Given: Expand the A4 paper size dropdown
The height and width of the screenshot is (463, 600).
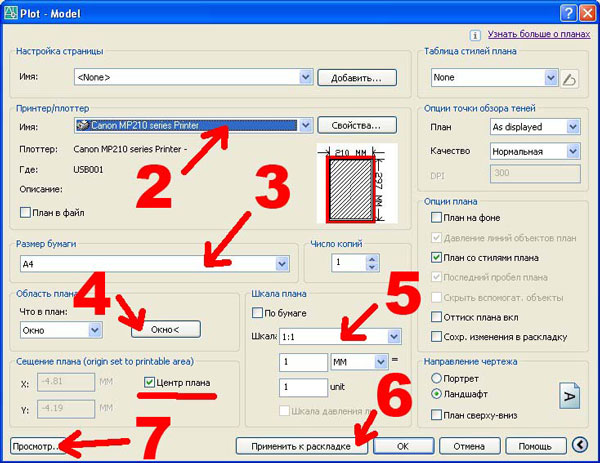Looking at the screenshot, I should 283,264.
